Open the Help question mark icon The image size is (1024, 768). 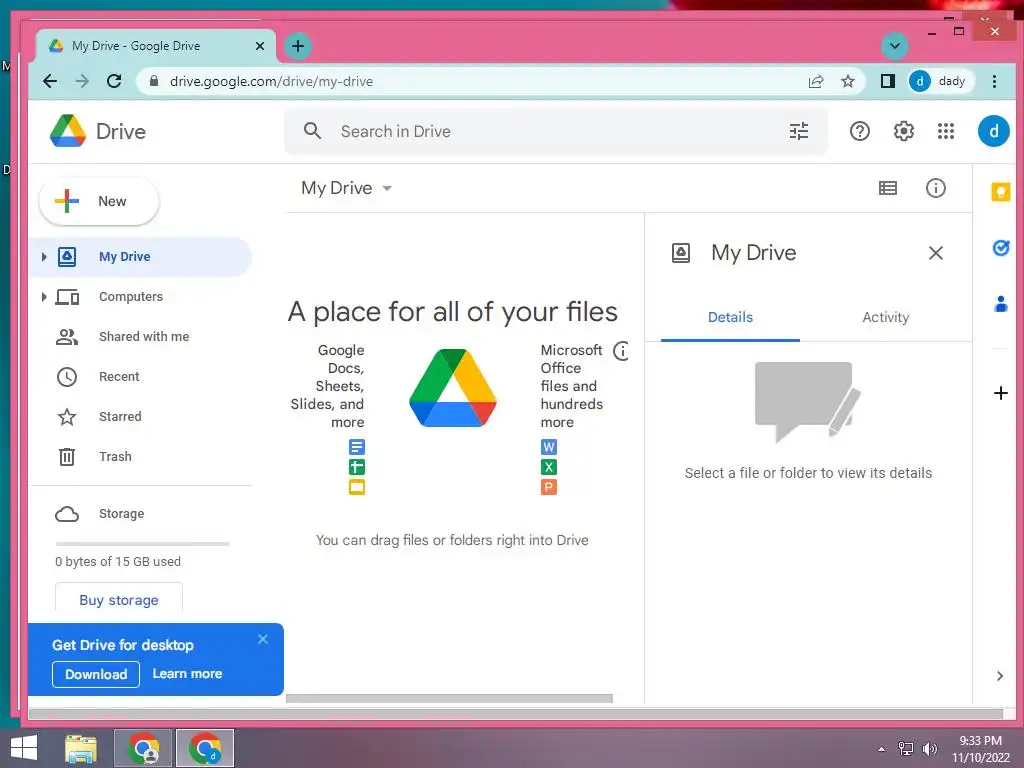(859, 131)
